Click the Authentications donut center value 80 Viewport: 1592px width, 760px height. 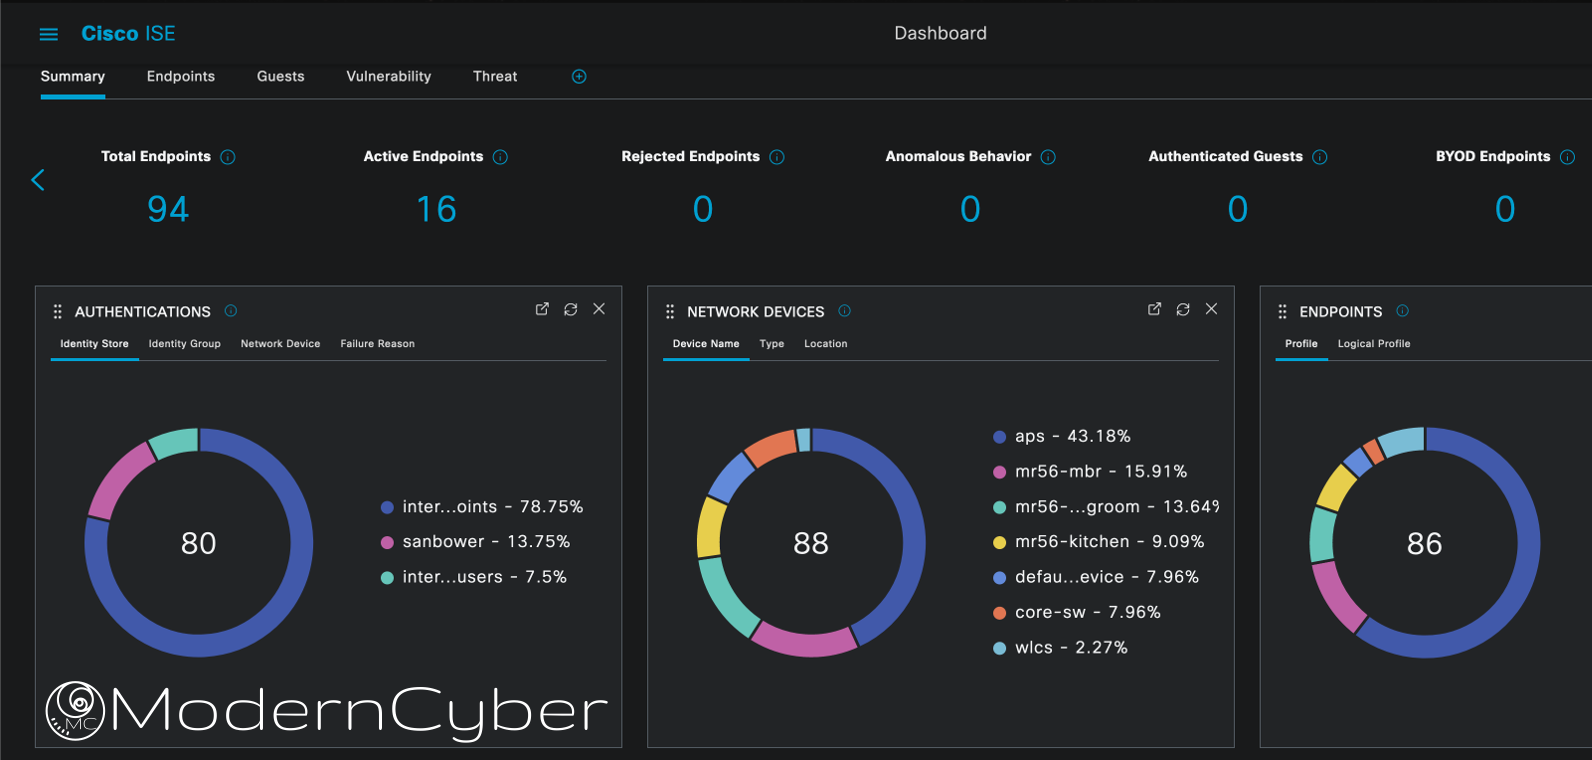click(x=198, y=543)
